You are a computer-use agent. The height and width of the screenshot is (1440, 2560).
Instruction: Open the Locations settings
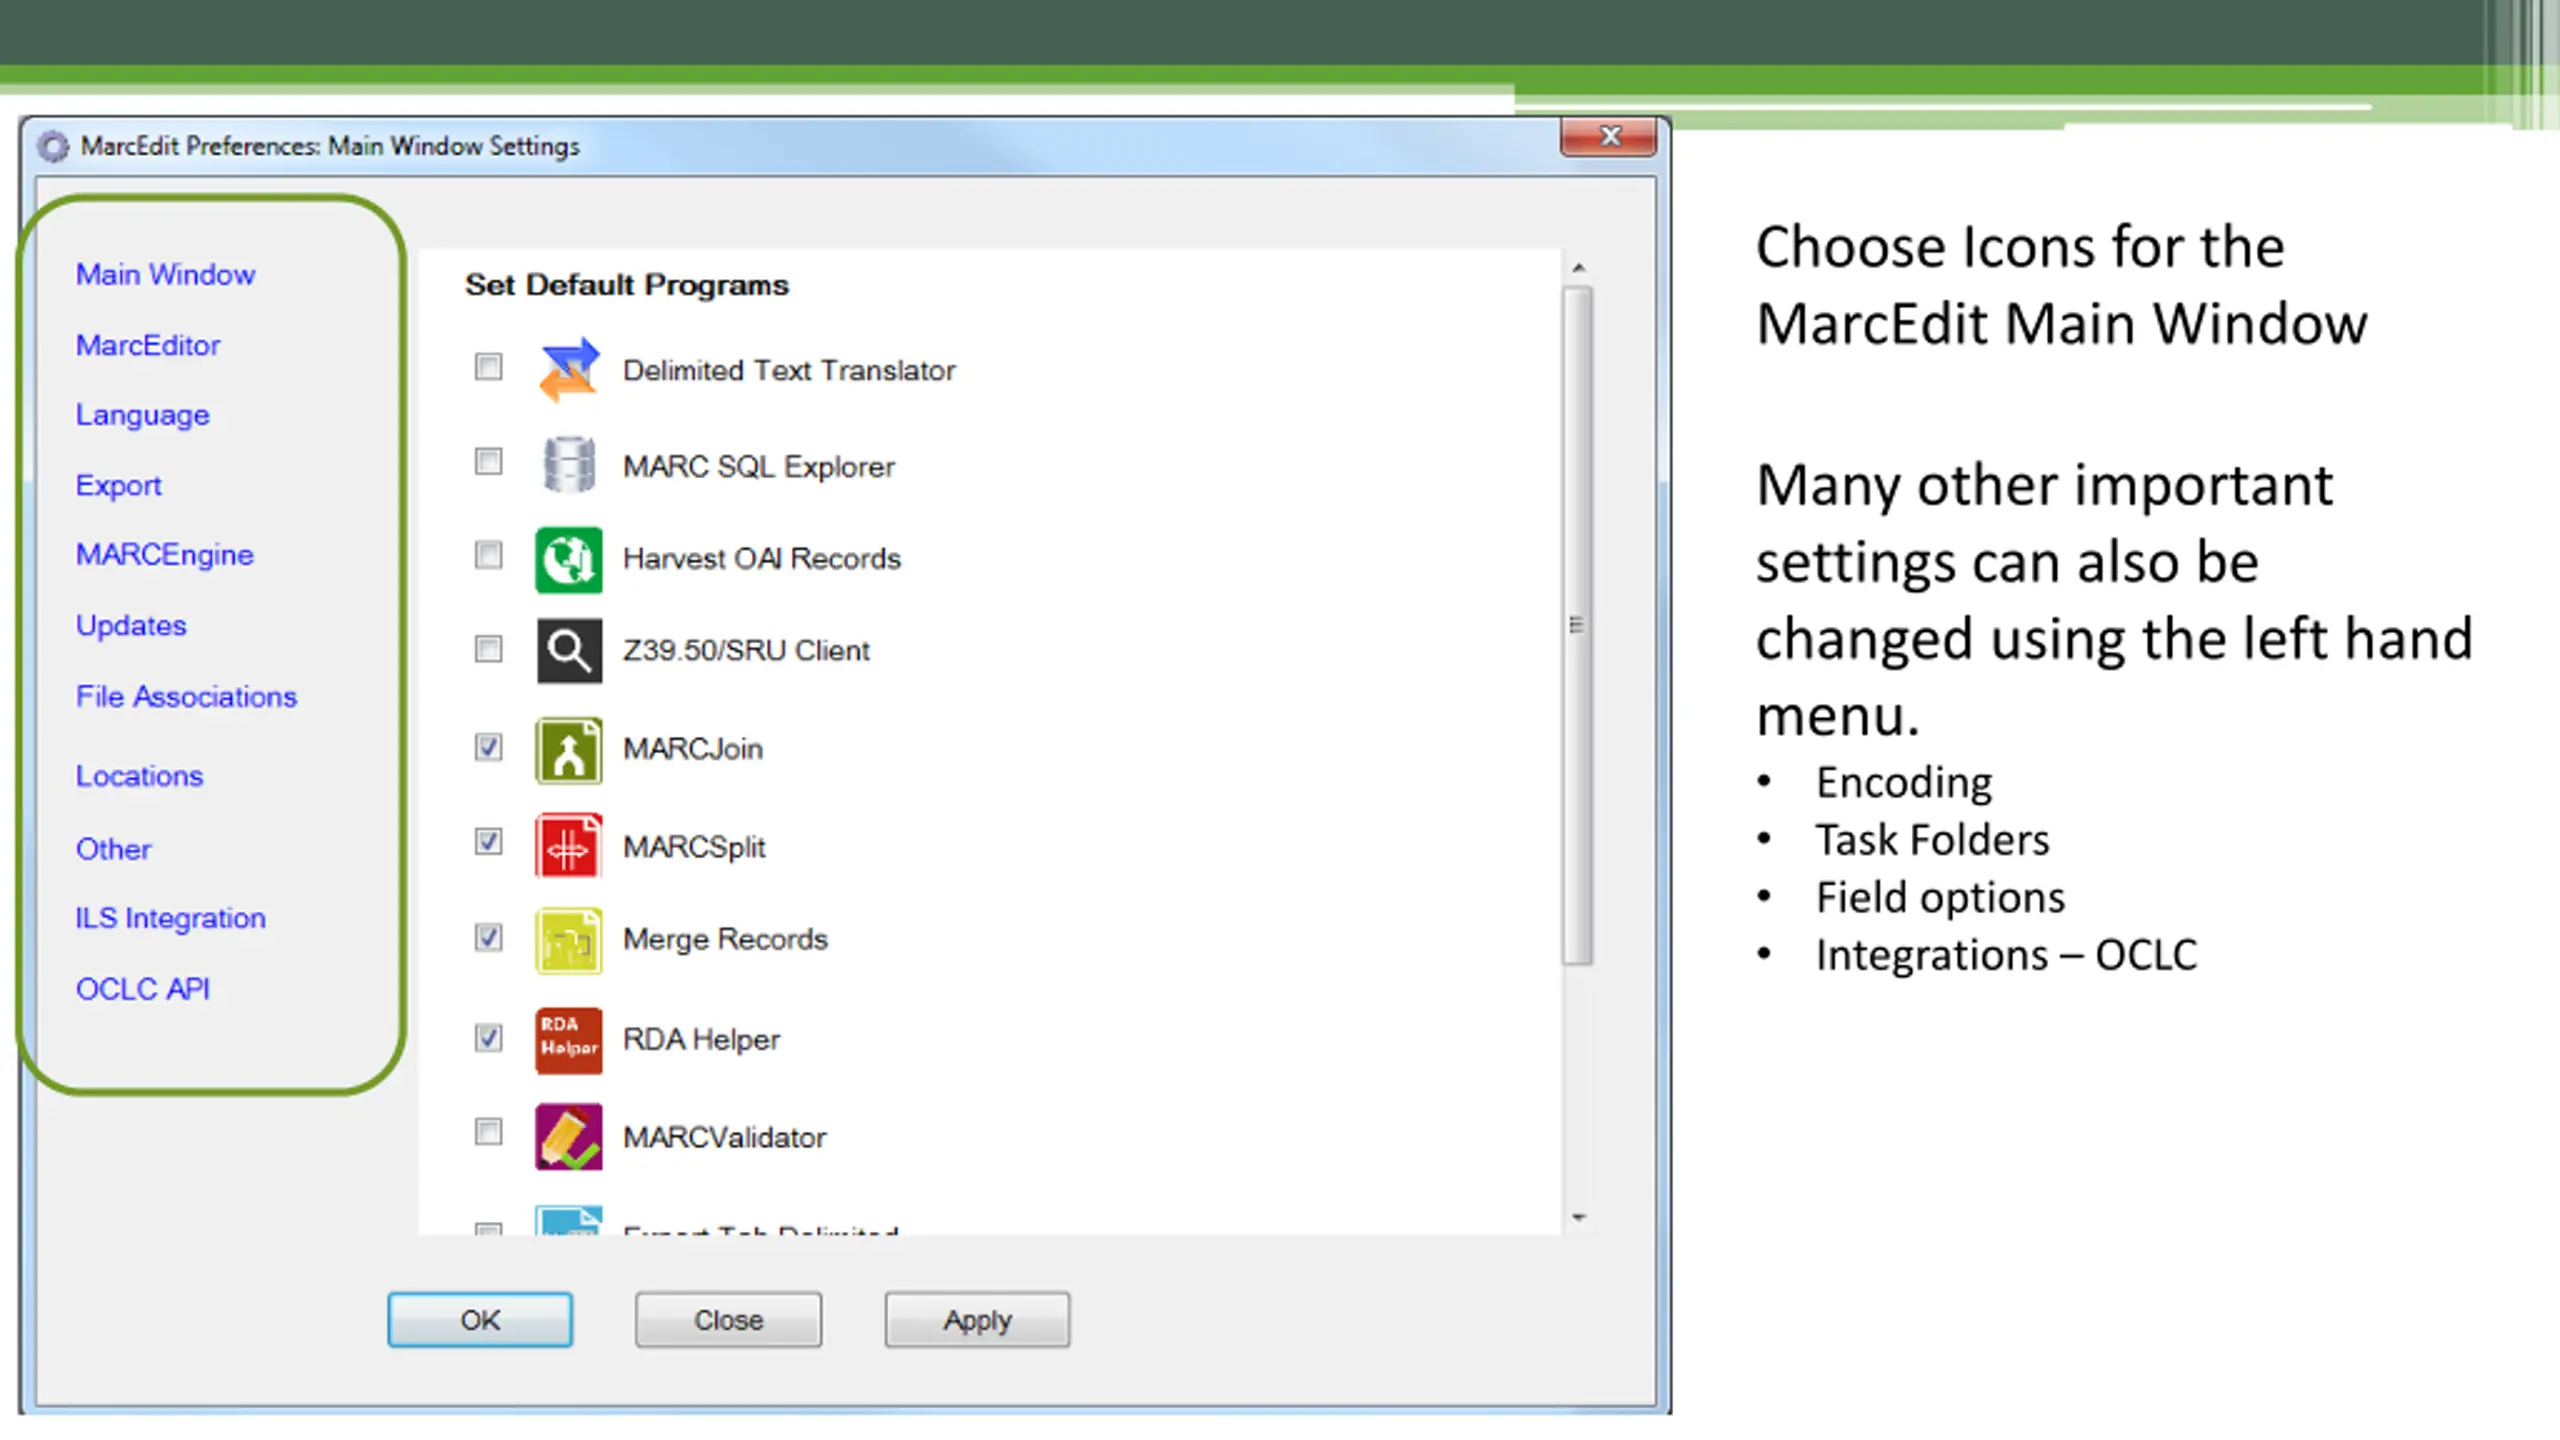point(140,776)
